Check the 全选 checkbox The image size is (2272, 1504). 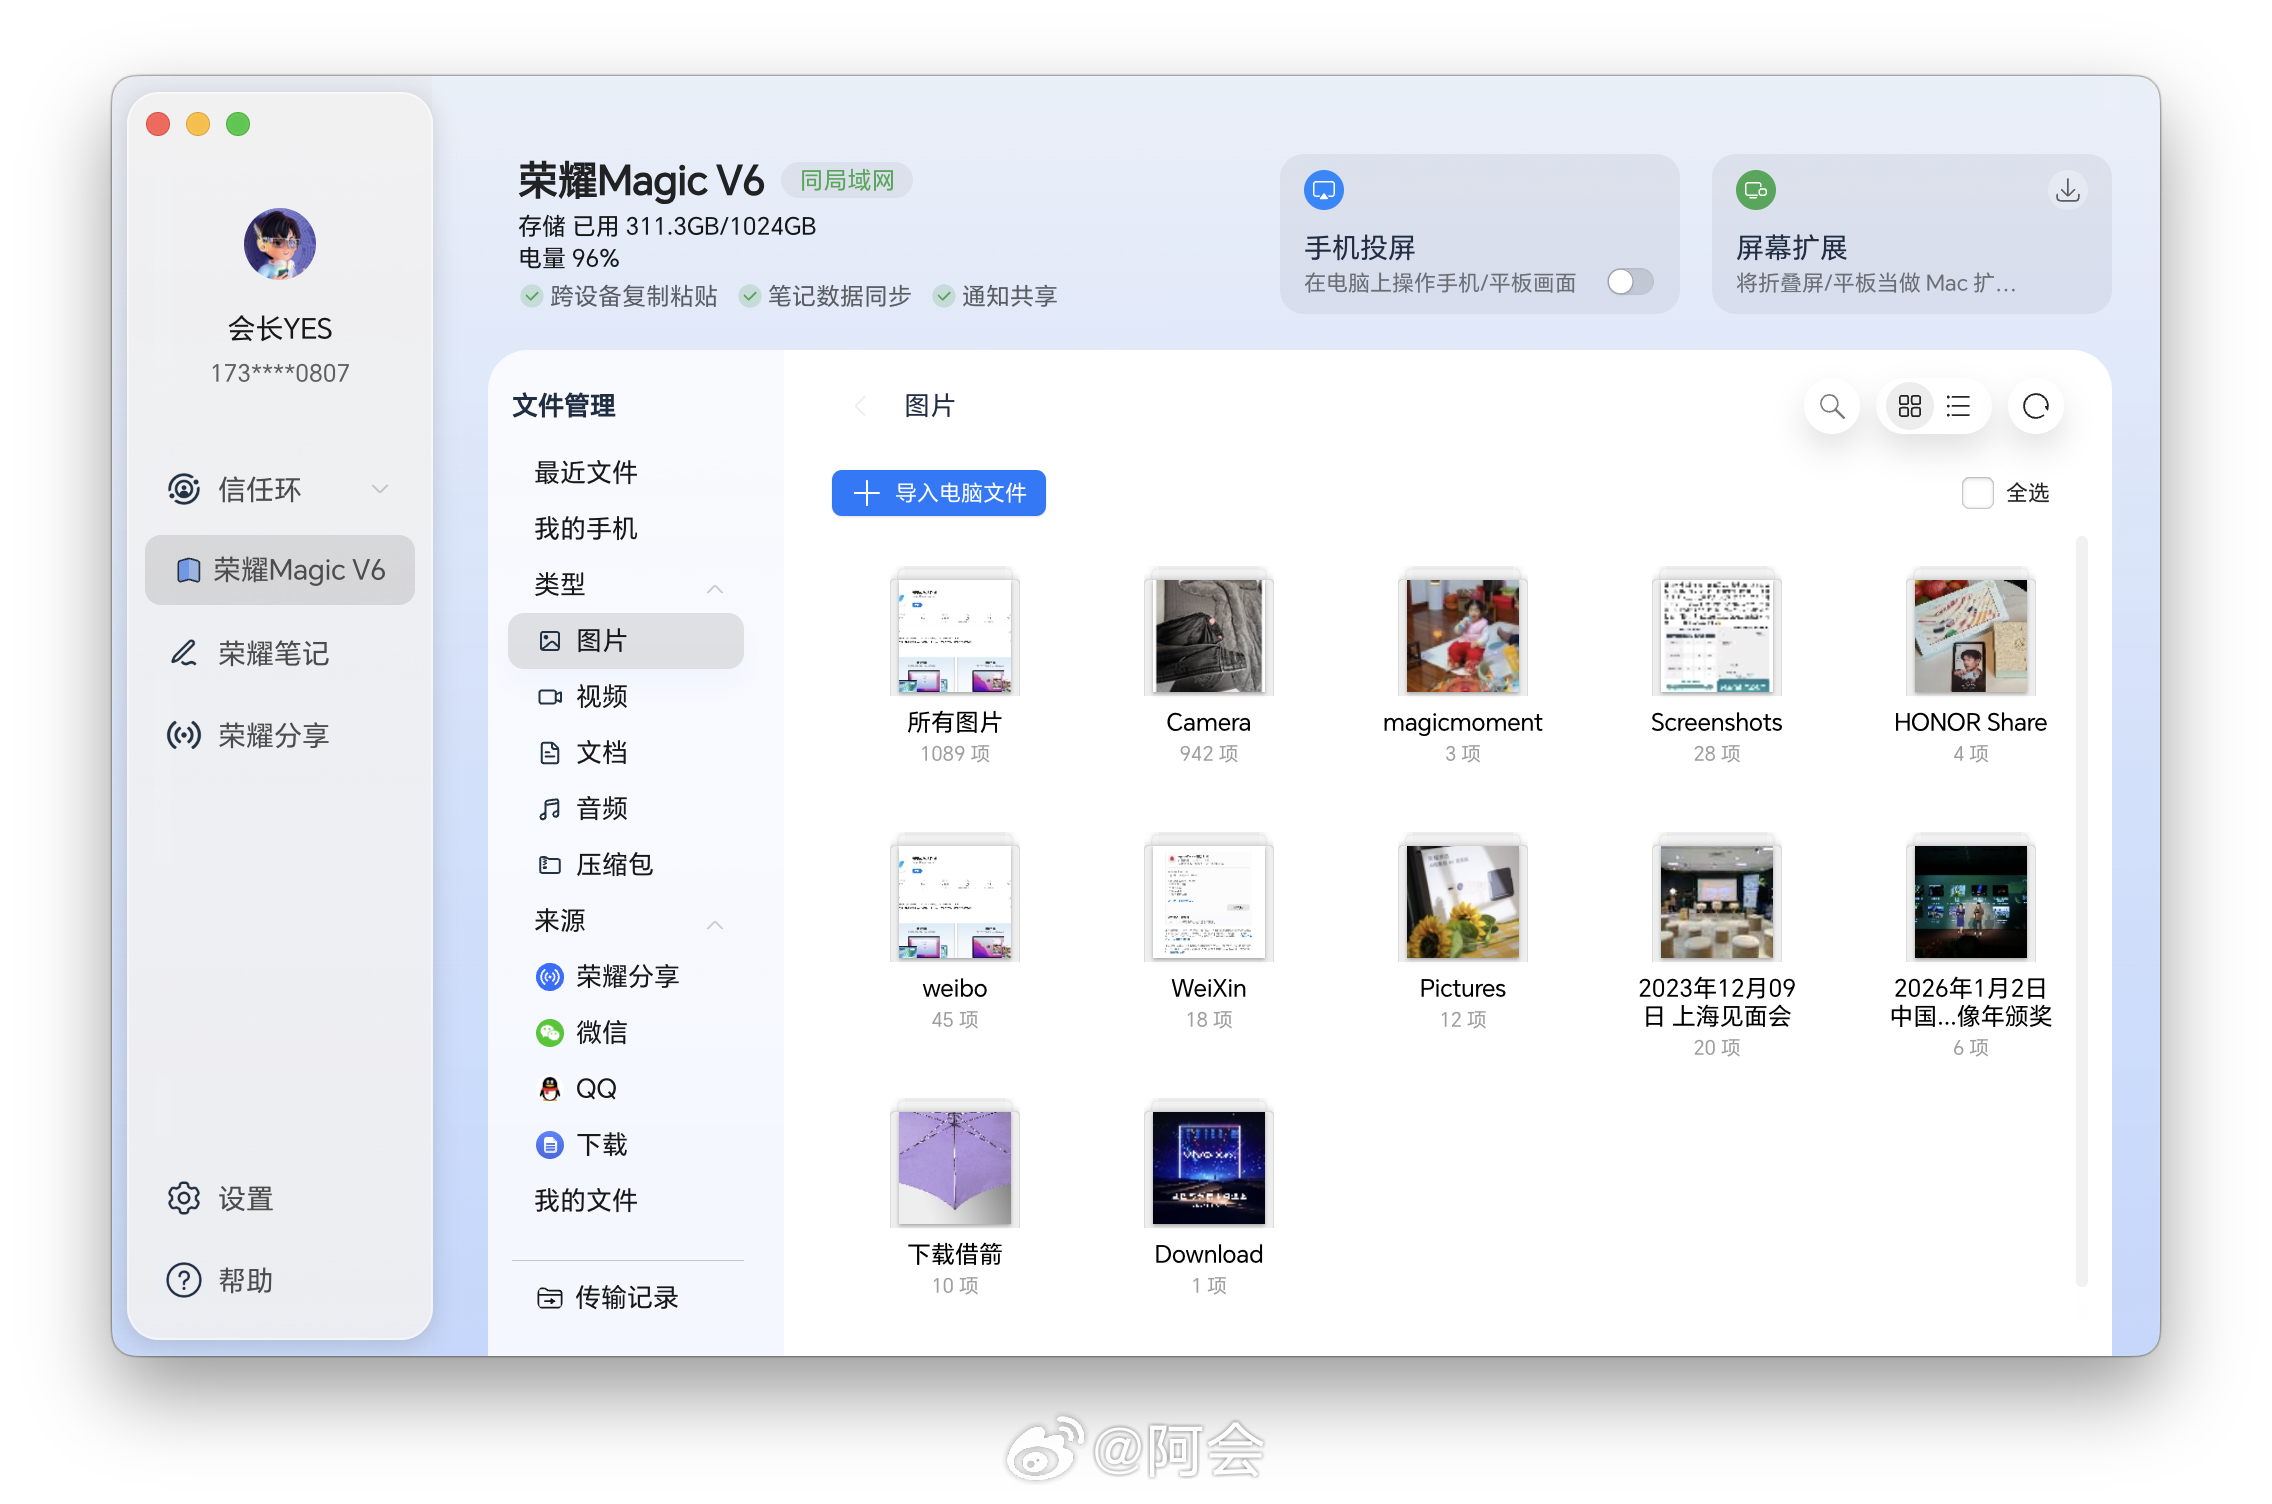(1977, 493)
